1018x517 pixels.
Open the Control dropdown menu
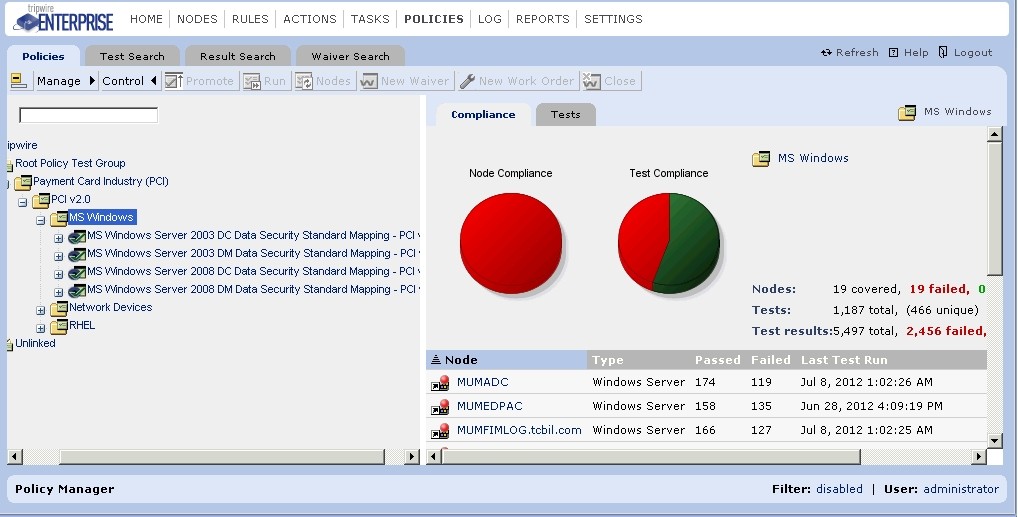(130, 81)
